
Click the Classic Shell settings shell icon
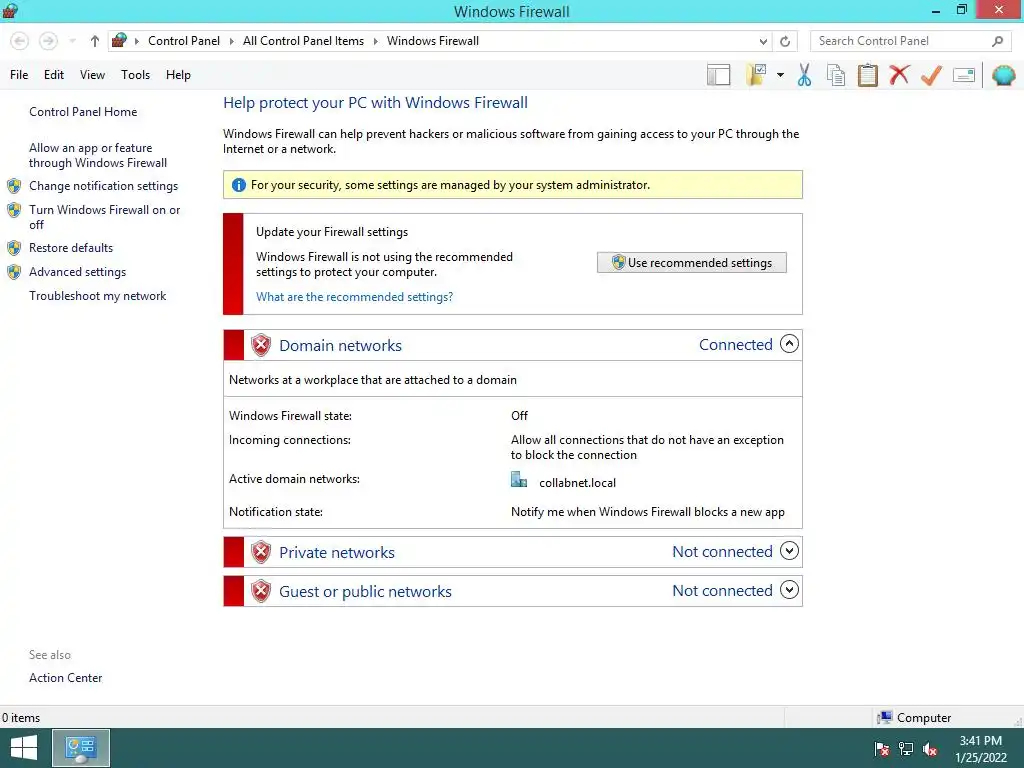[1004, 75]
